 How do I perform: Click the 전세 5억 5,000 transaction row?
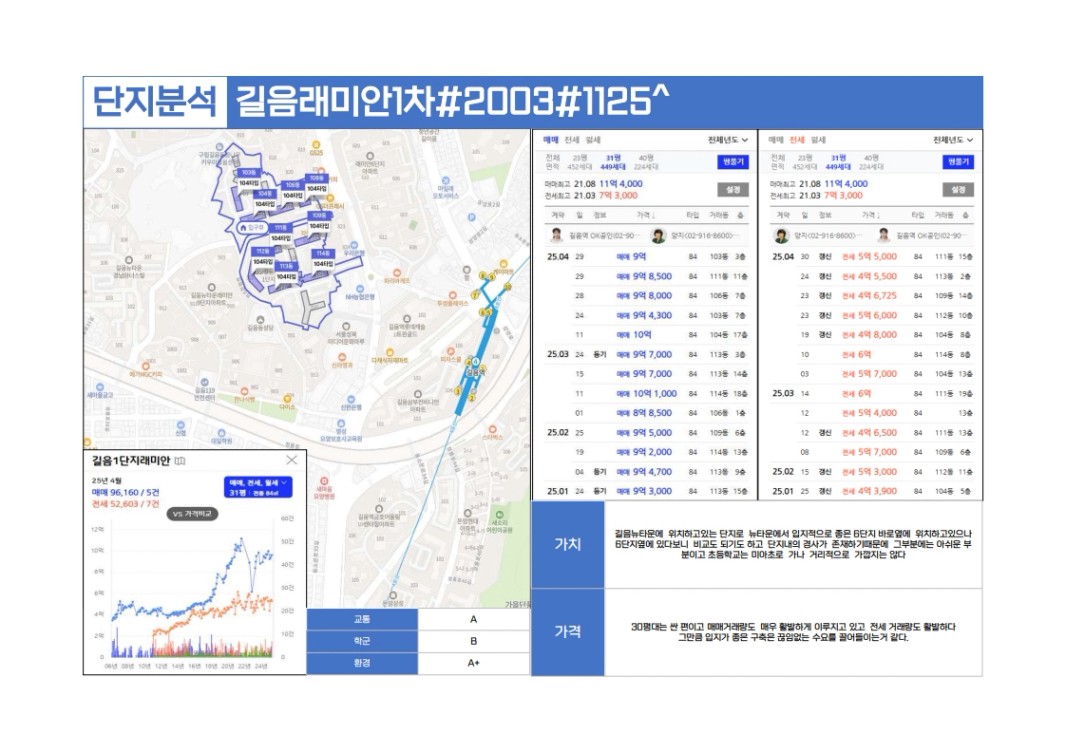tap(872, 257)
